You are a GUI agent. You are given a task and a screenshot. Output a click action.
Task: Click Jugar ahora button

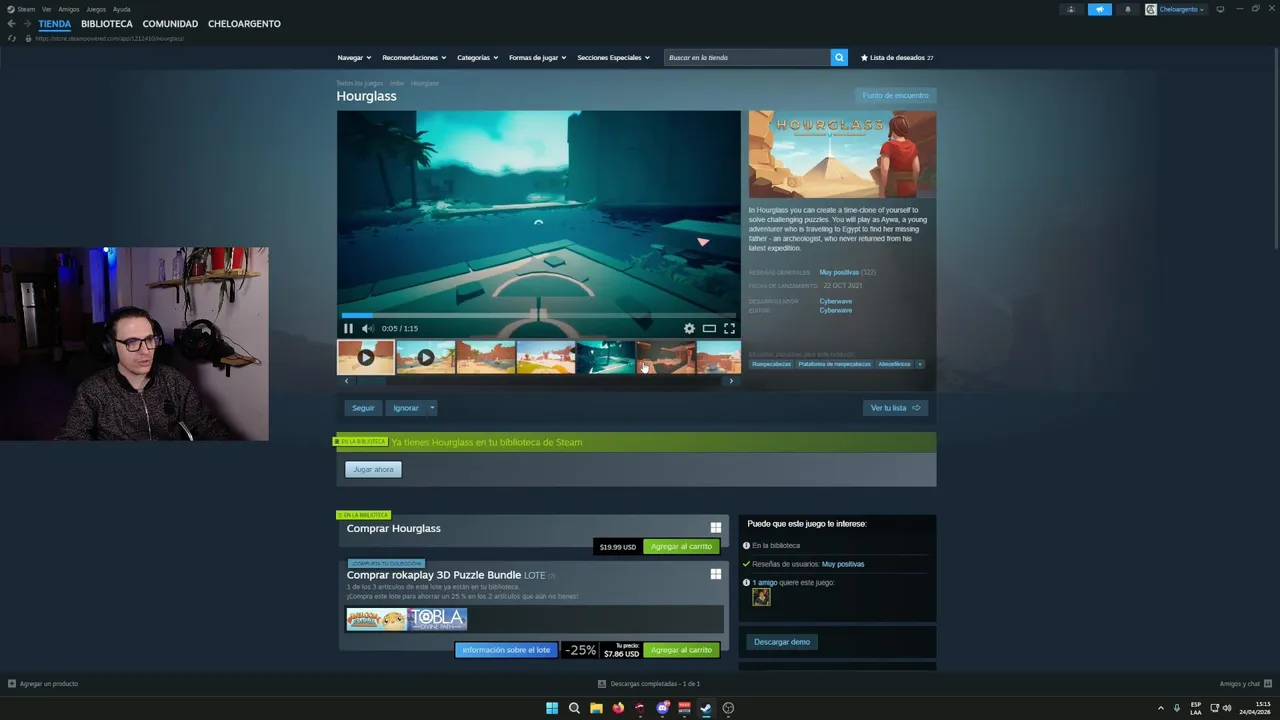373,469
